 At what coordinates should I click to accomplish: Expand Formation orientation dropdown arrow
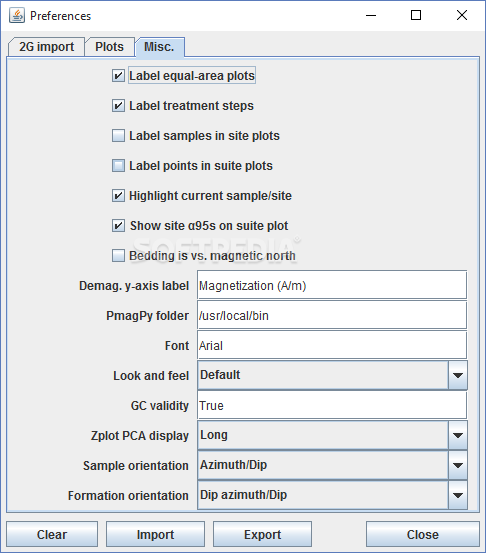point(458,495)
